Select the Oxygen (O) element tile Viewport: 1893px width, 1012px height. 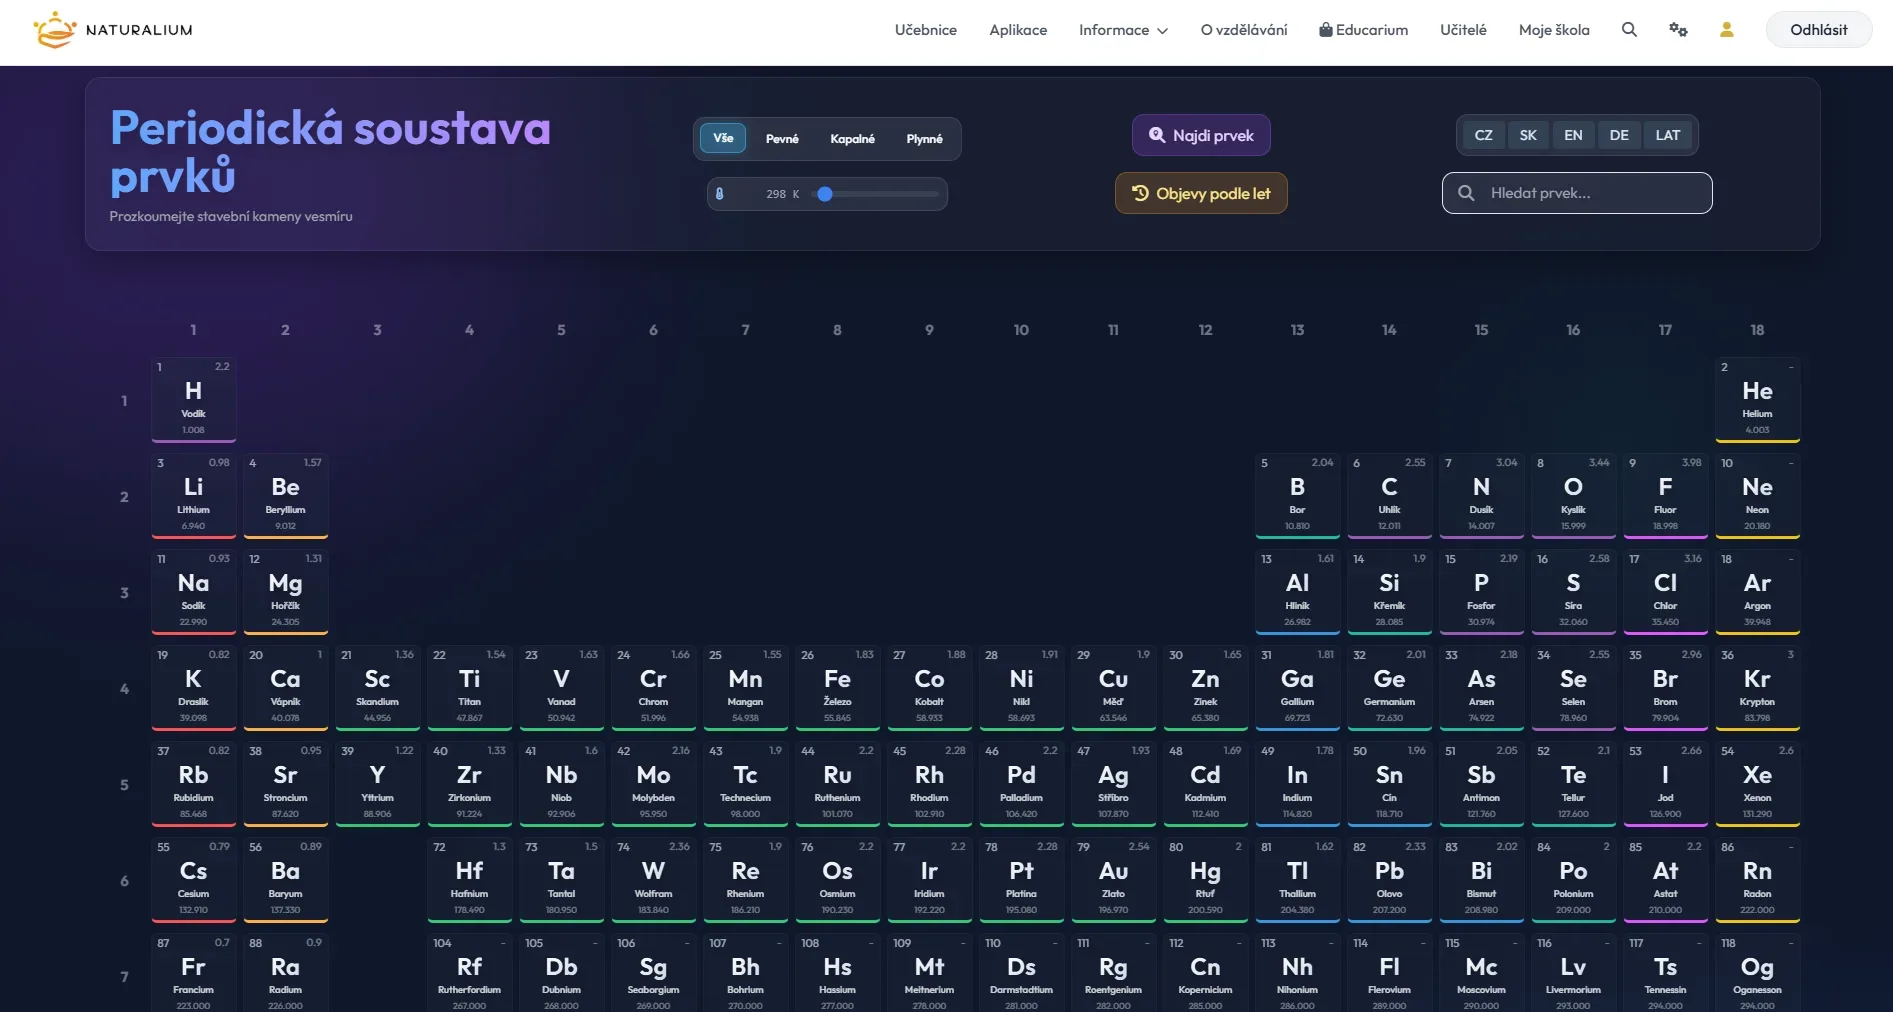tap(1573, 496)
